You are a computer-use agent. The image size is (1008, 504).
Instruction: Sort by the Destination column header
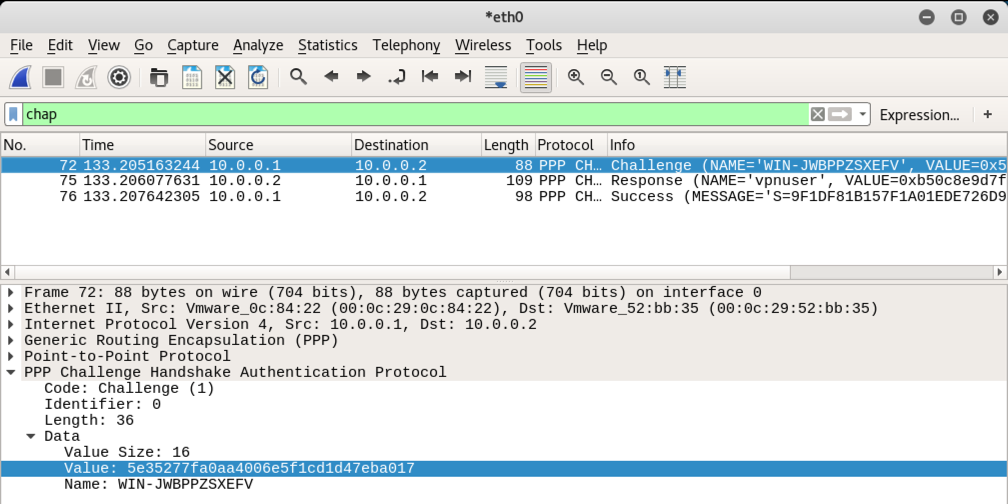[416, 145]
